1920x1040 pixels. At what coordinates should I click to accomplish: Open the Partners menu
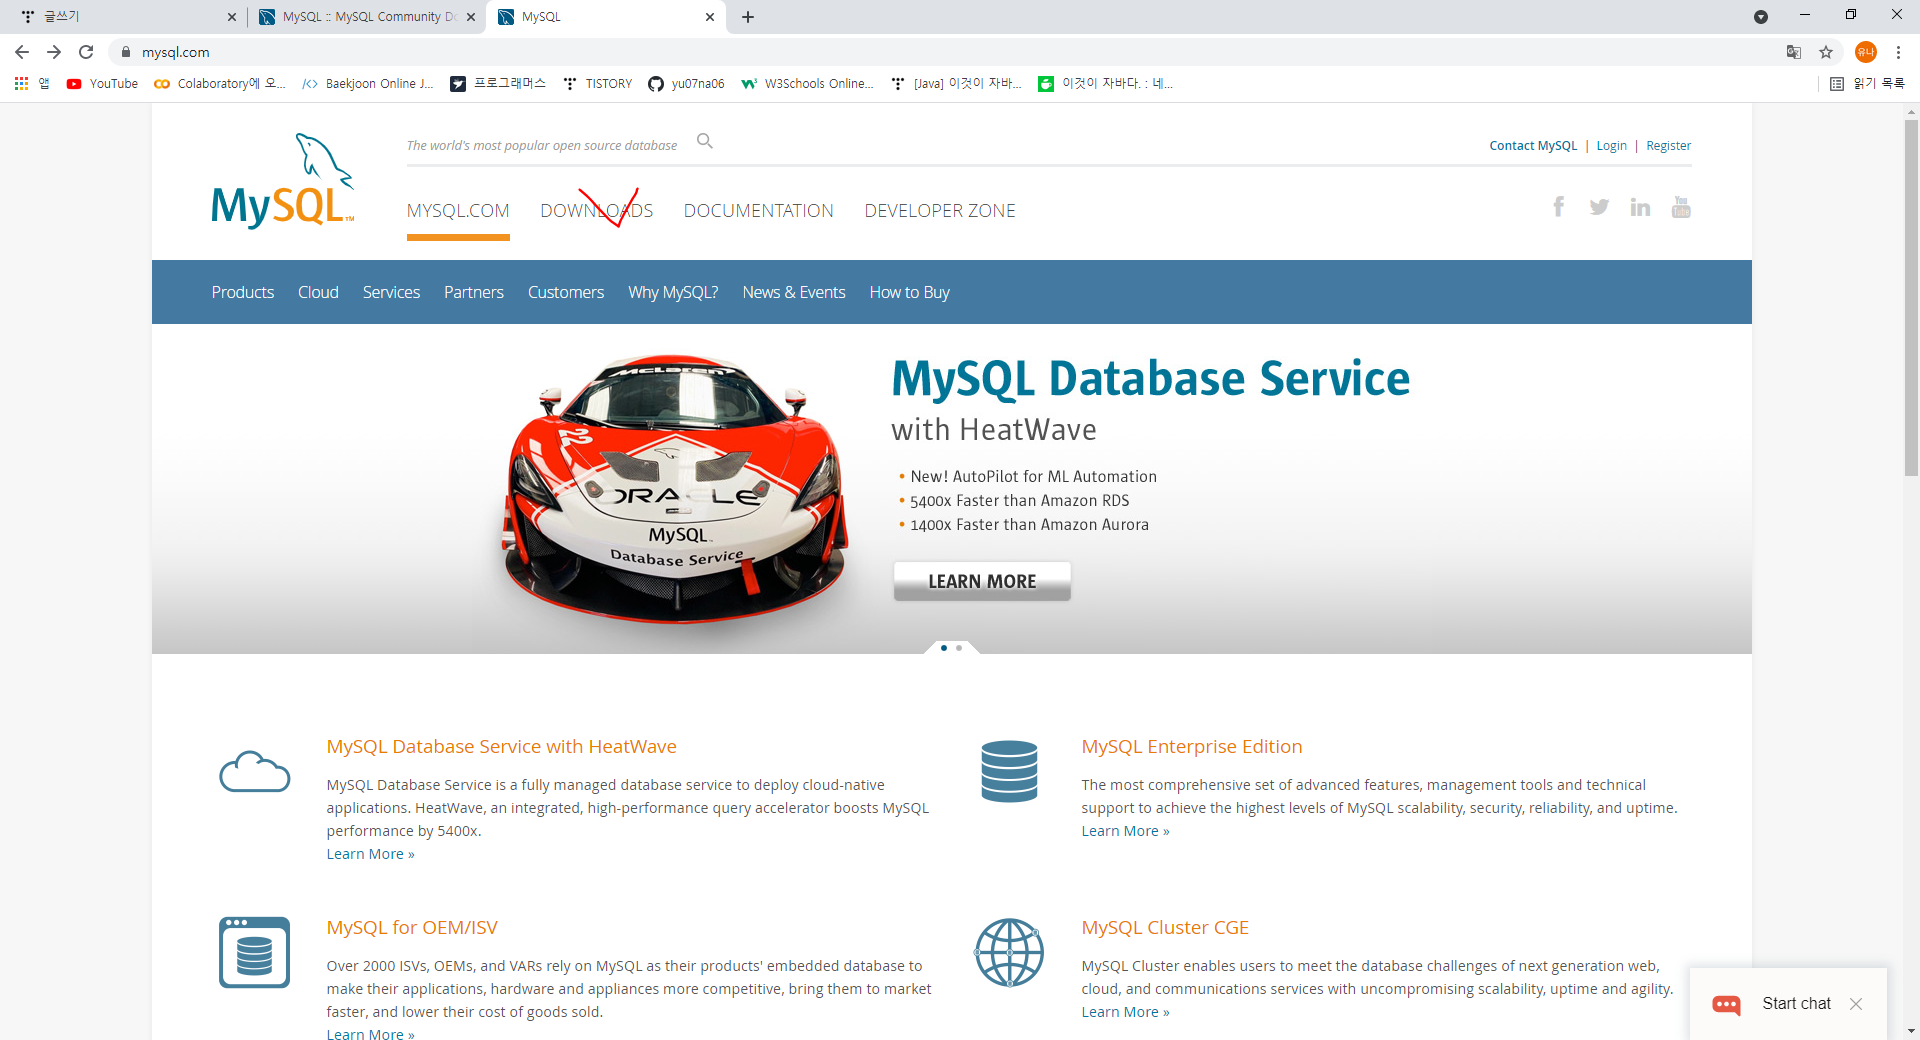[x=474, y=292]
